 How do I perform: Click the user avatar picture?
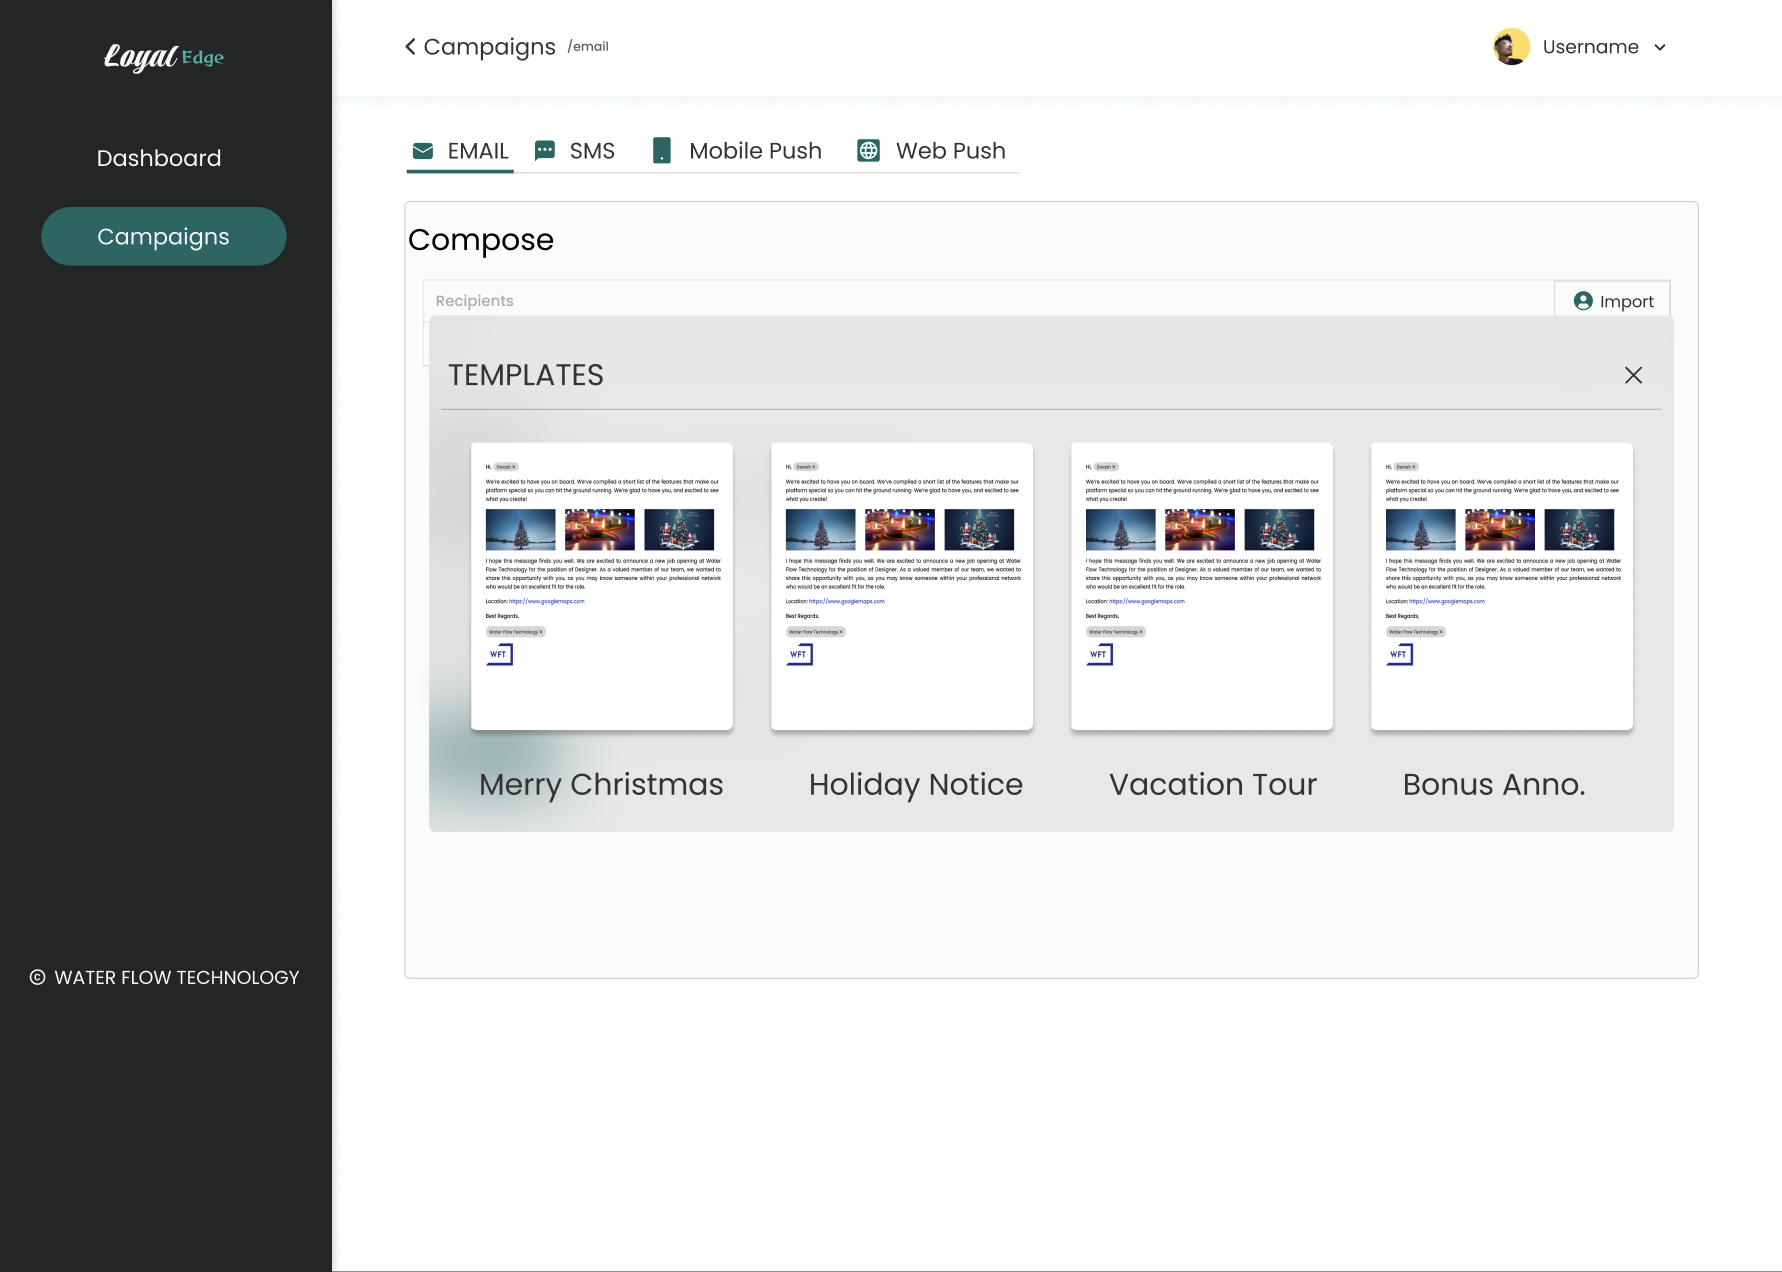[x=1511, y=47]
